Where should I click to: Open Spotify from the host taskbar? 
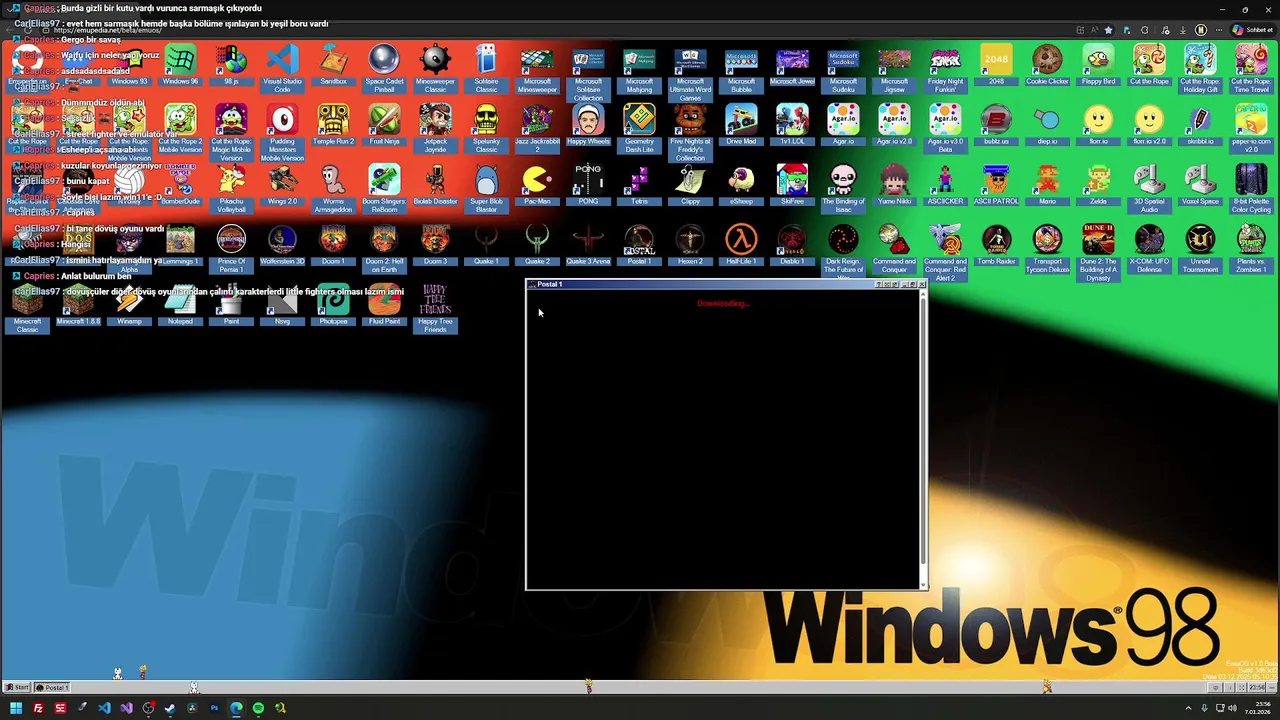tap(258, 708)
